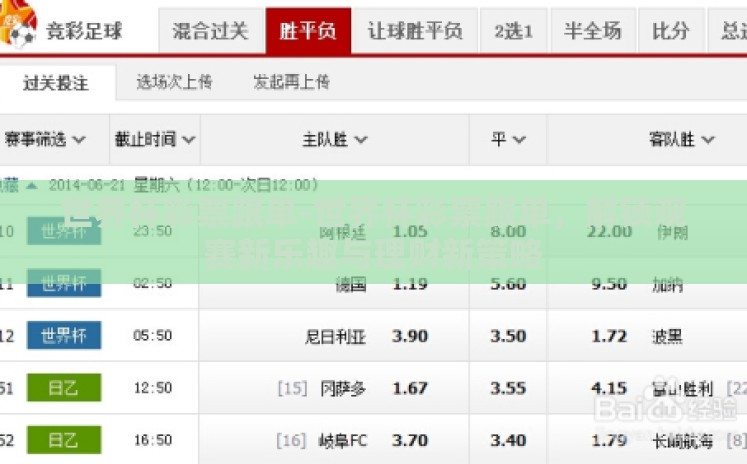Pick draw odds 3.50 for 尼日利亚 match
747x464 pixels.
tap(508, 336)
